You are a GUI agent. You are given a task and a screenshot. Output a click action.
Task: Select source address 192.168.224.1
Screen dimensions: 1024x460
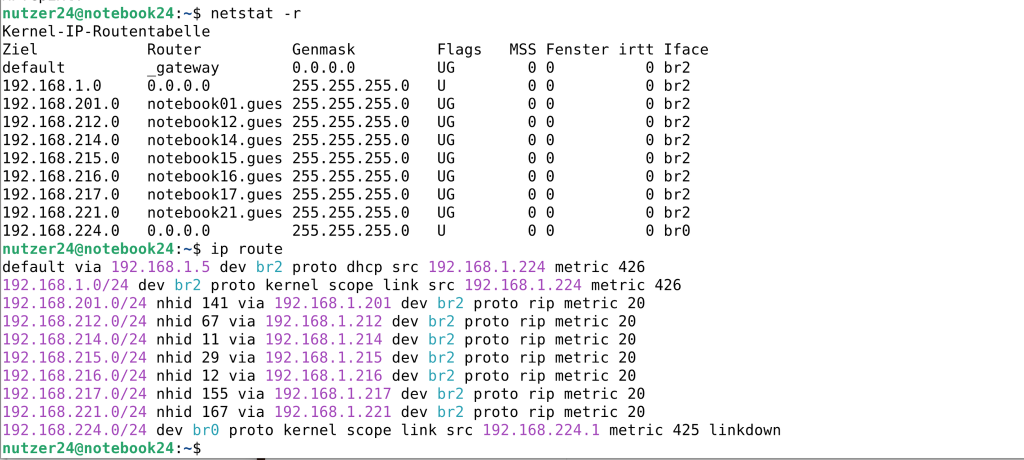click(541, 430)
